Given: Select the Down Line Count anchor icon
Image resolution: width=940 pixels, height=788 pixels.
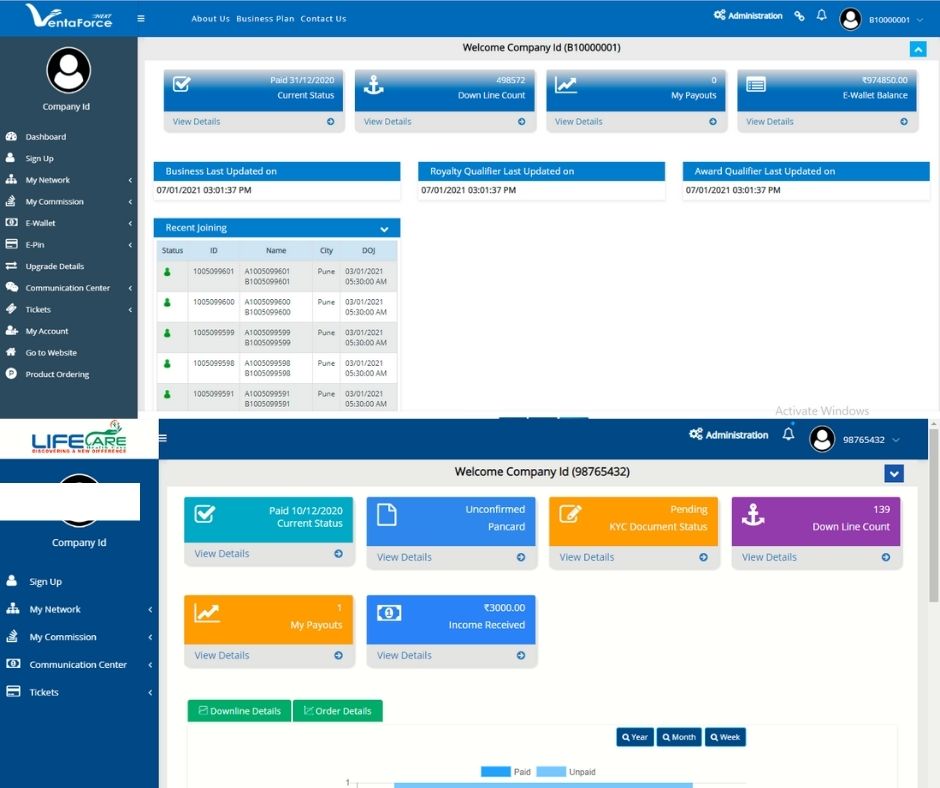Looking at the screenshot, I should [x=371, y=87].
